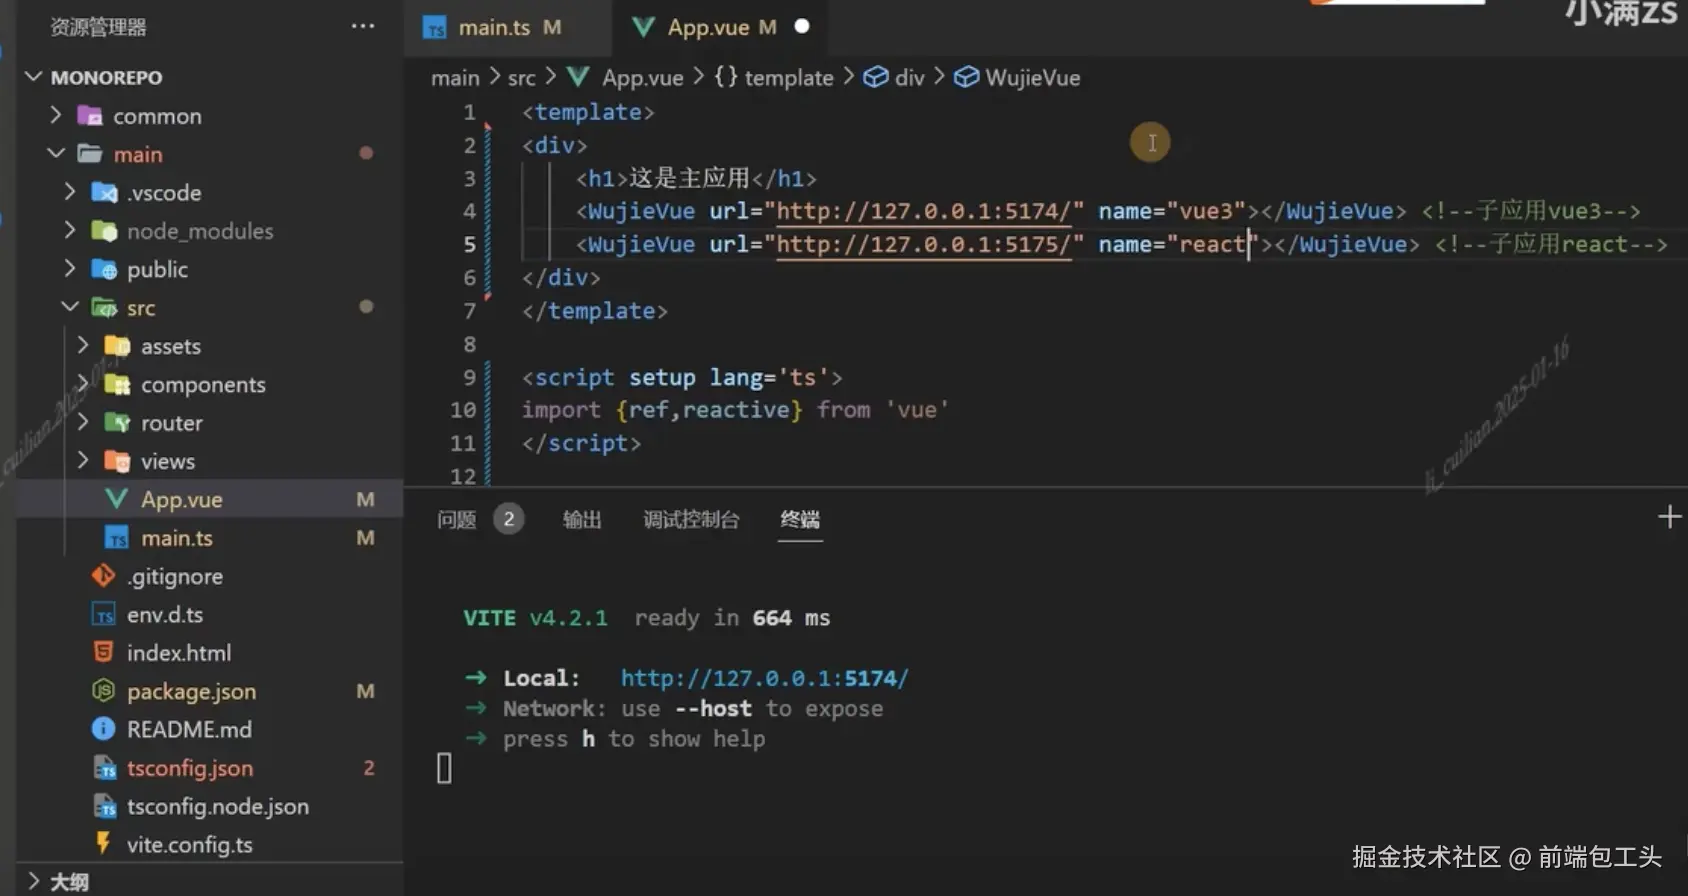
Task: Click the views folder icon
Action: tap(118, 461)
